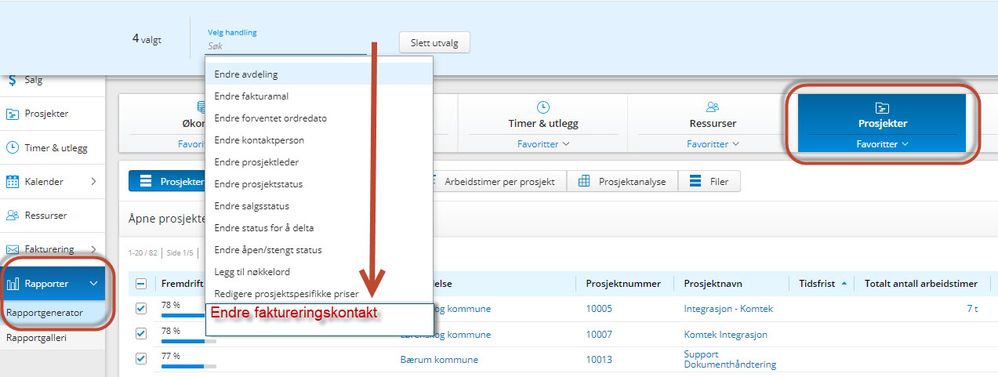Screen dimensions: 998x377
Task: Click the Timer & utlegg clock sidebar icon
Action: click(x=12, y=148)
